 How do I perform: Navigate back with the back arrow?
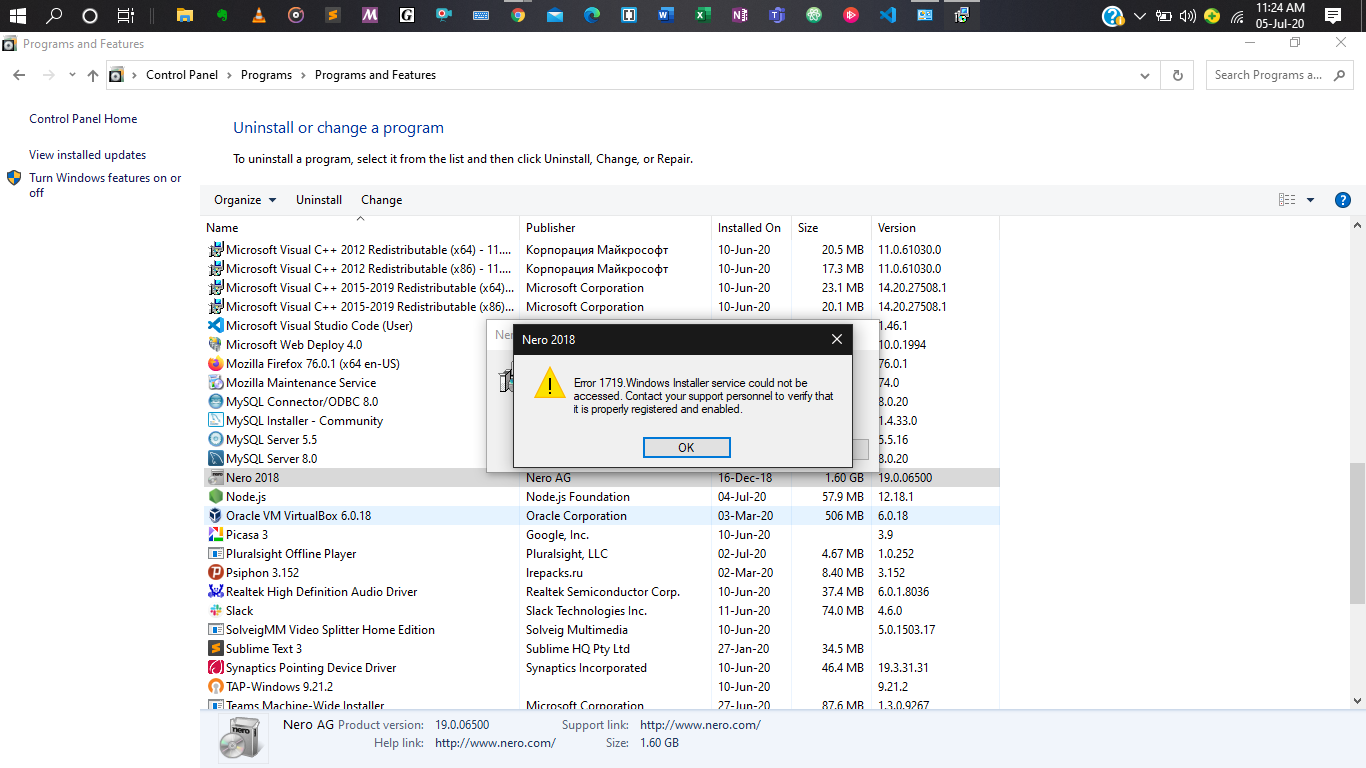pyautogui.click(x=19, y=75)
